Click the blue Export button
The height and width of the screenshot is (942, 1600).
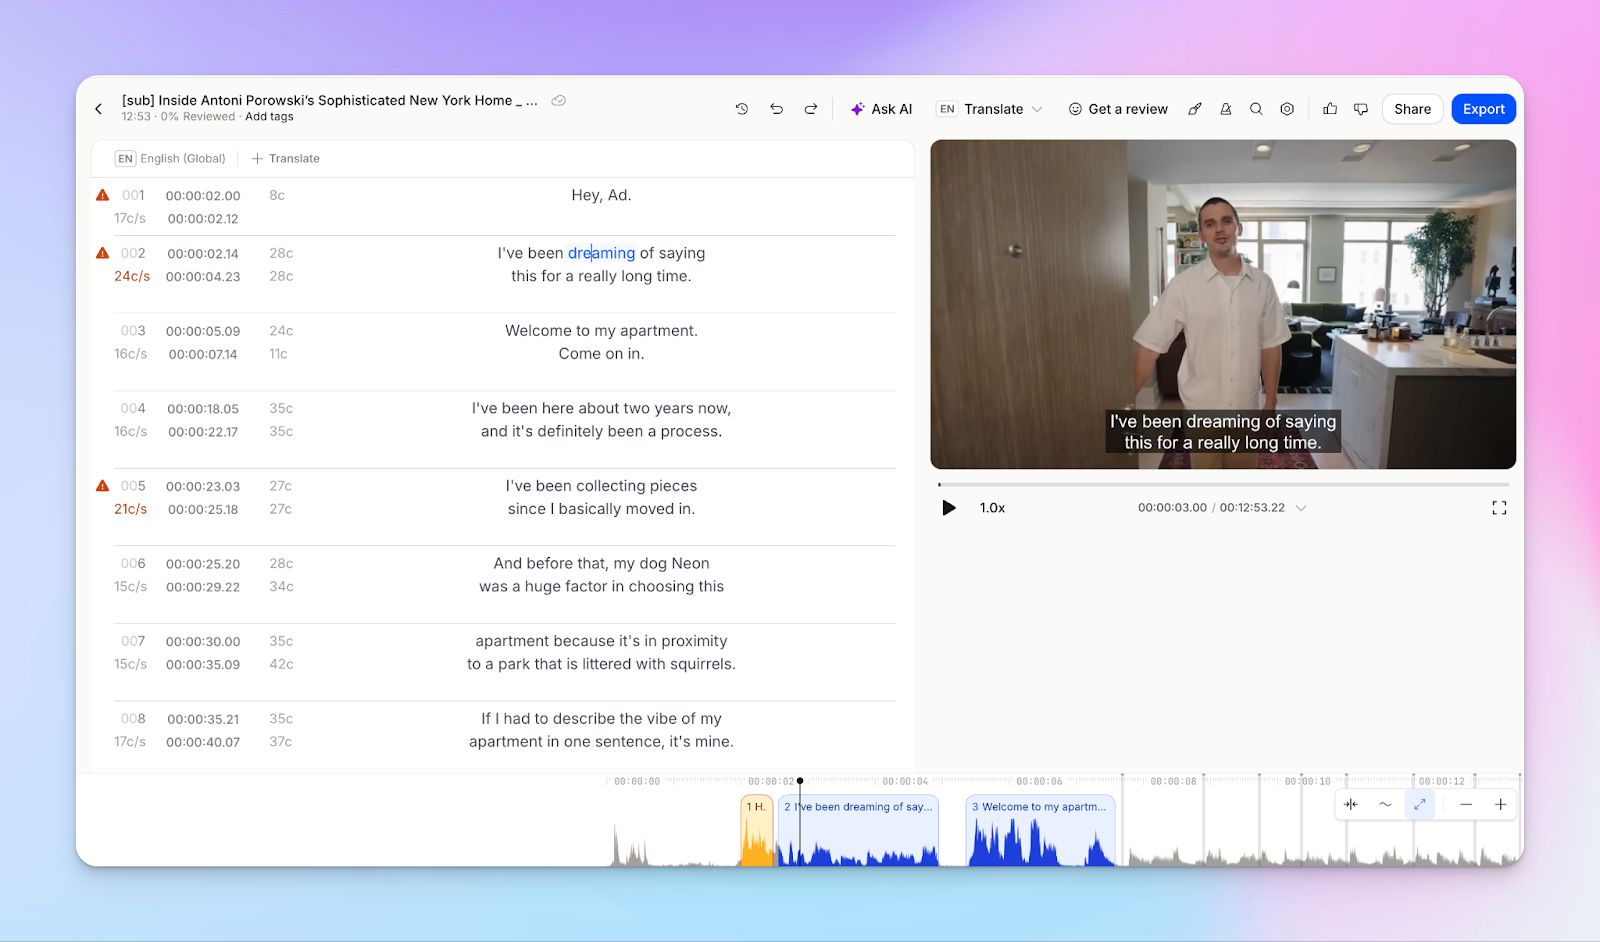[x=1483, y=109]
